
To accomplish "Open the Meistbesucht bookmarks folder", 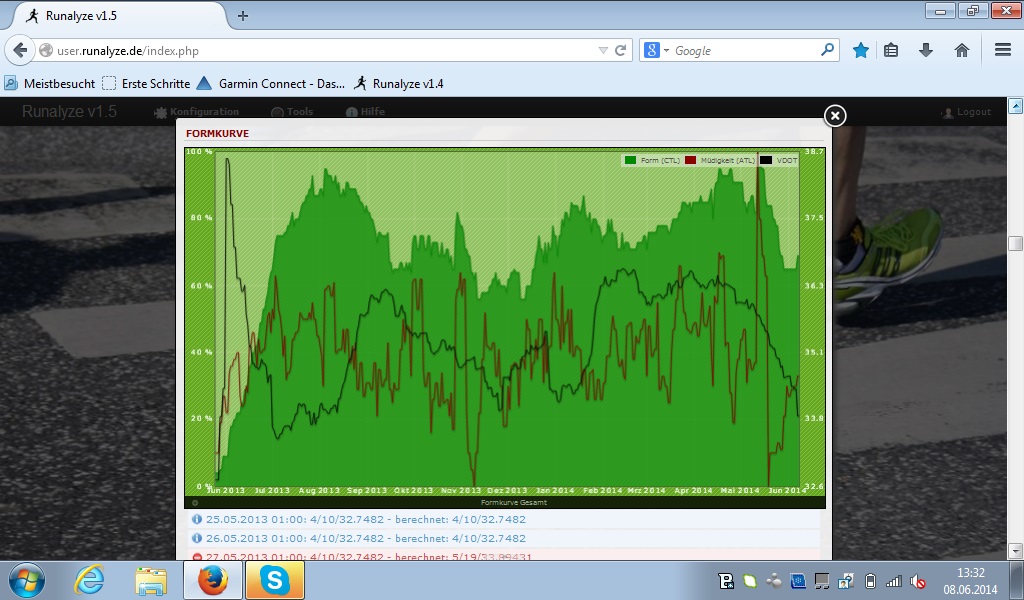I will coord(50,84).
